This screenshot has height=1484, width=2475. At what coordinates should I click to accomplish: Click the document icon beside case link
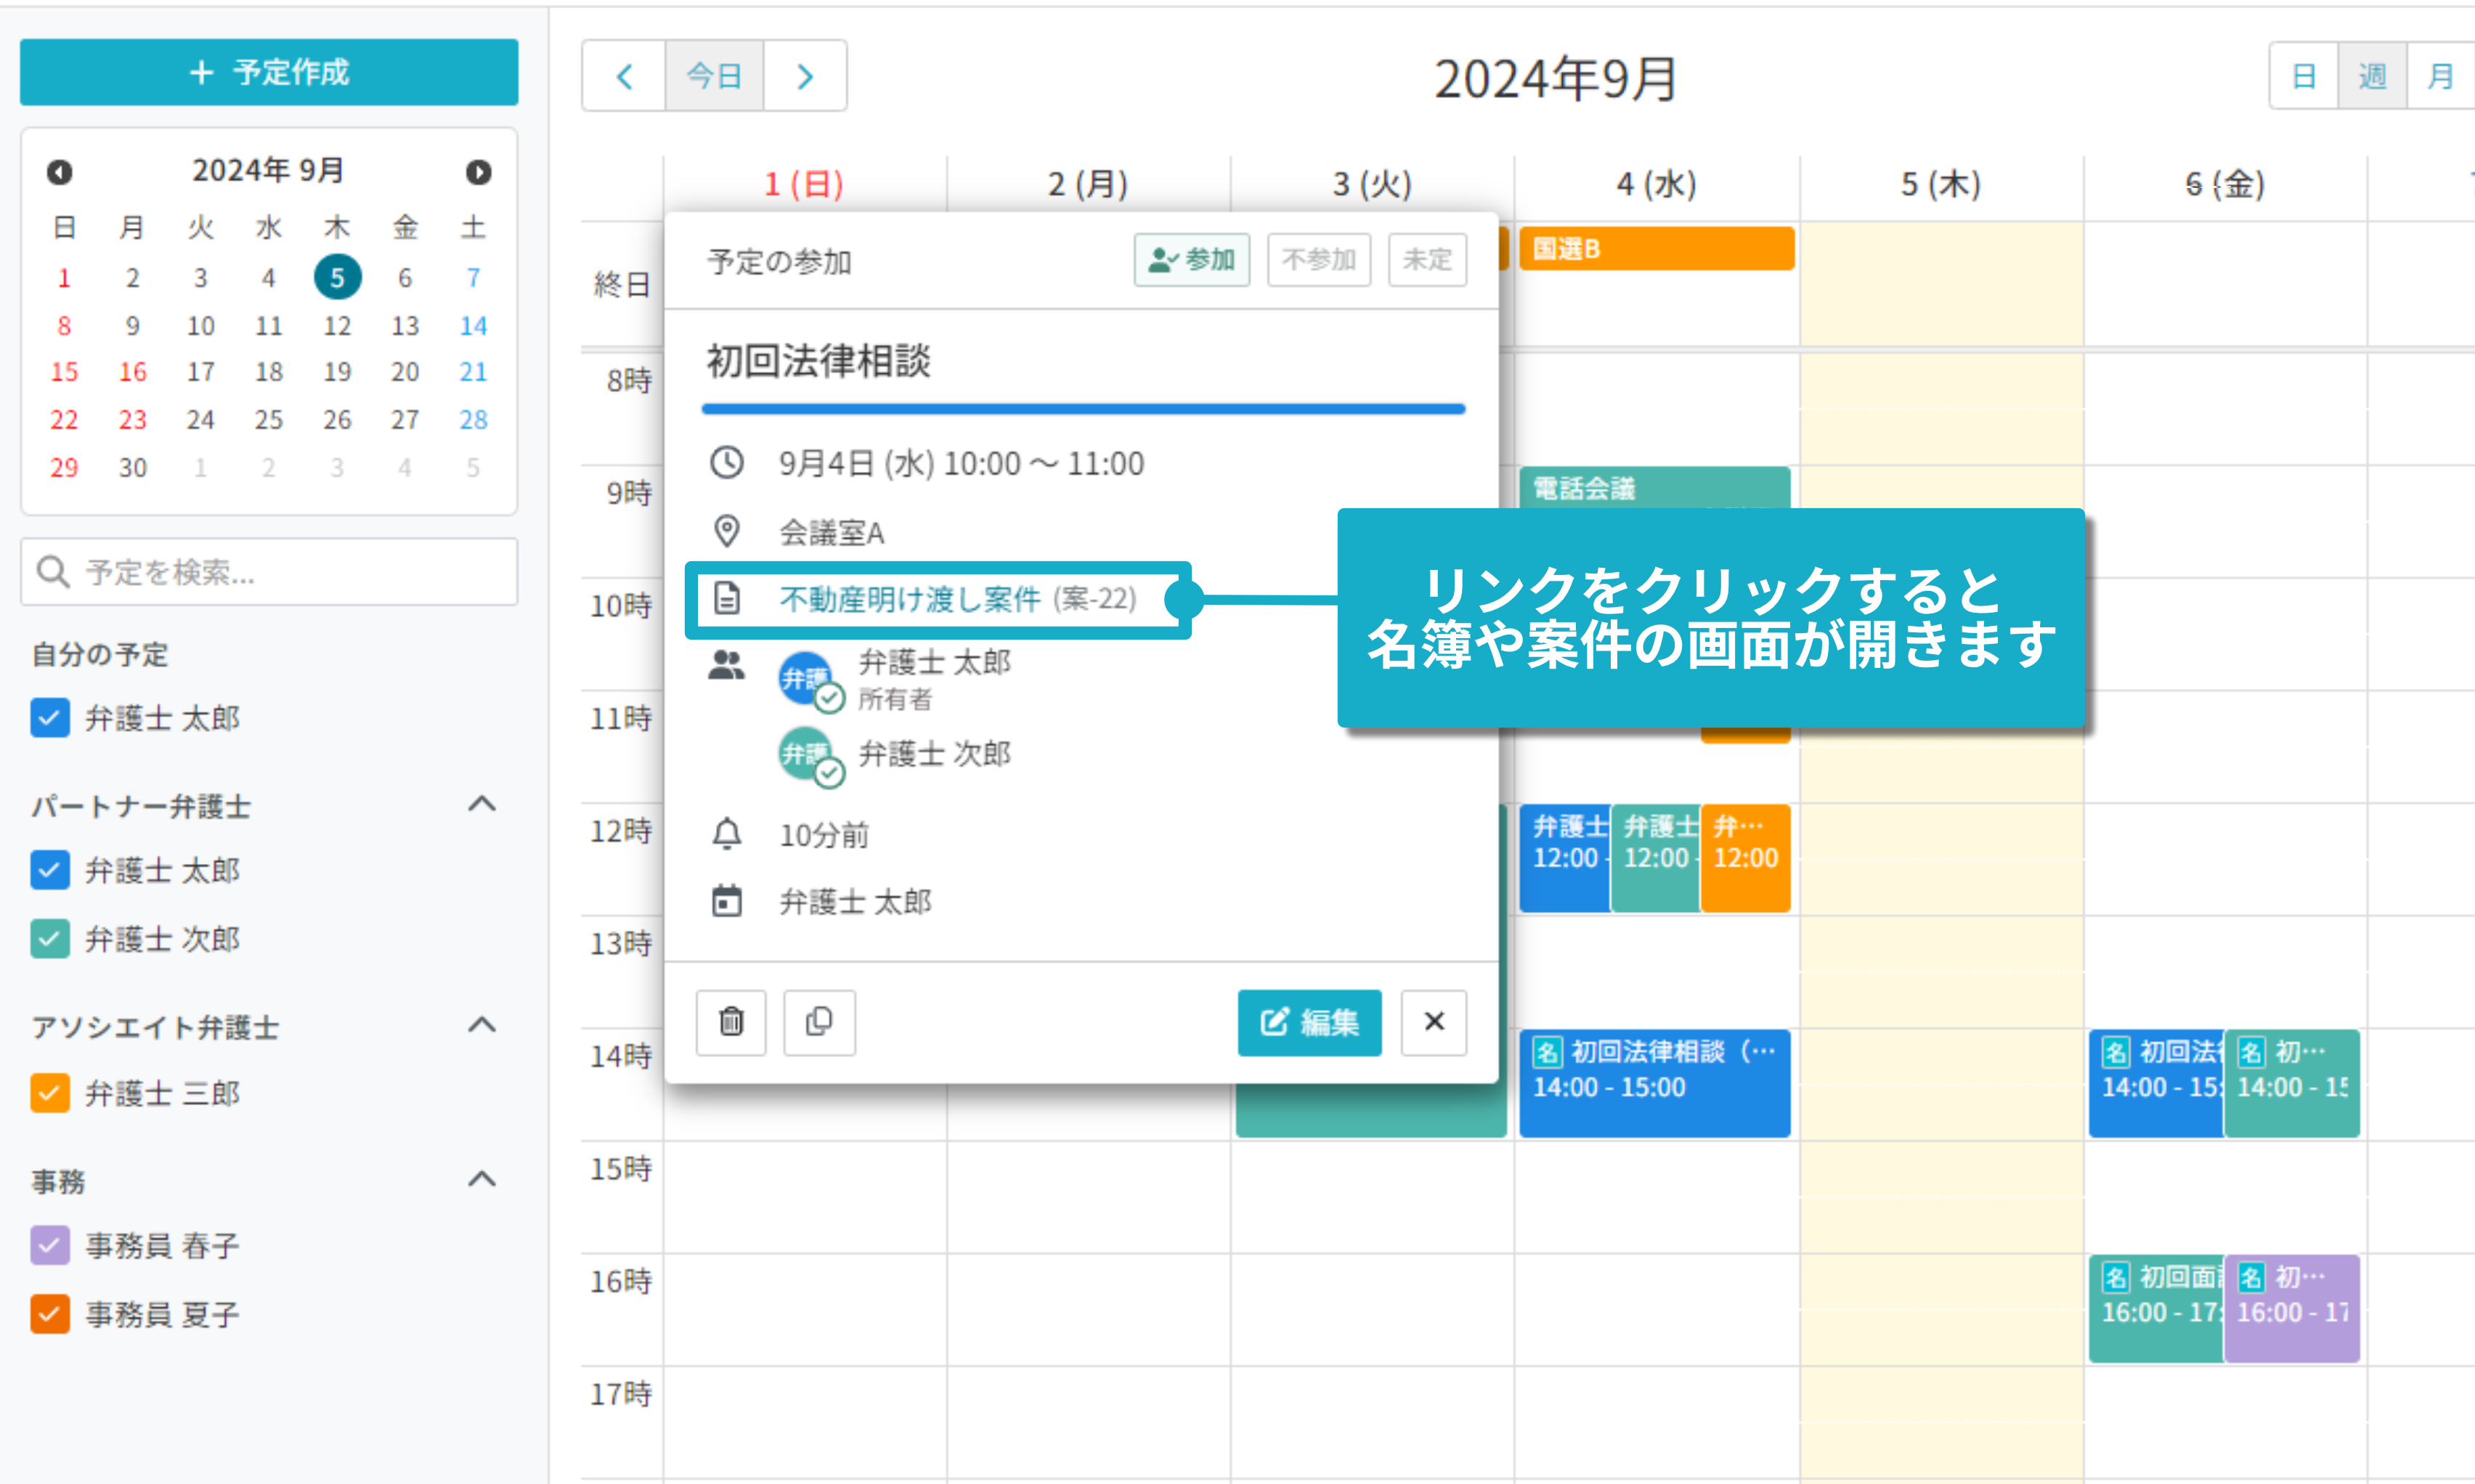[x=727, y=598]
